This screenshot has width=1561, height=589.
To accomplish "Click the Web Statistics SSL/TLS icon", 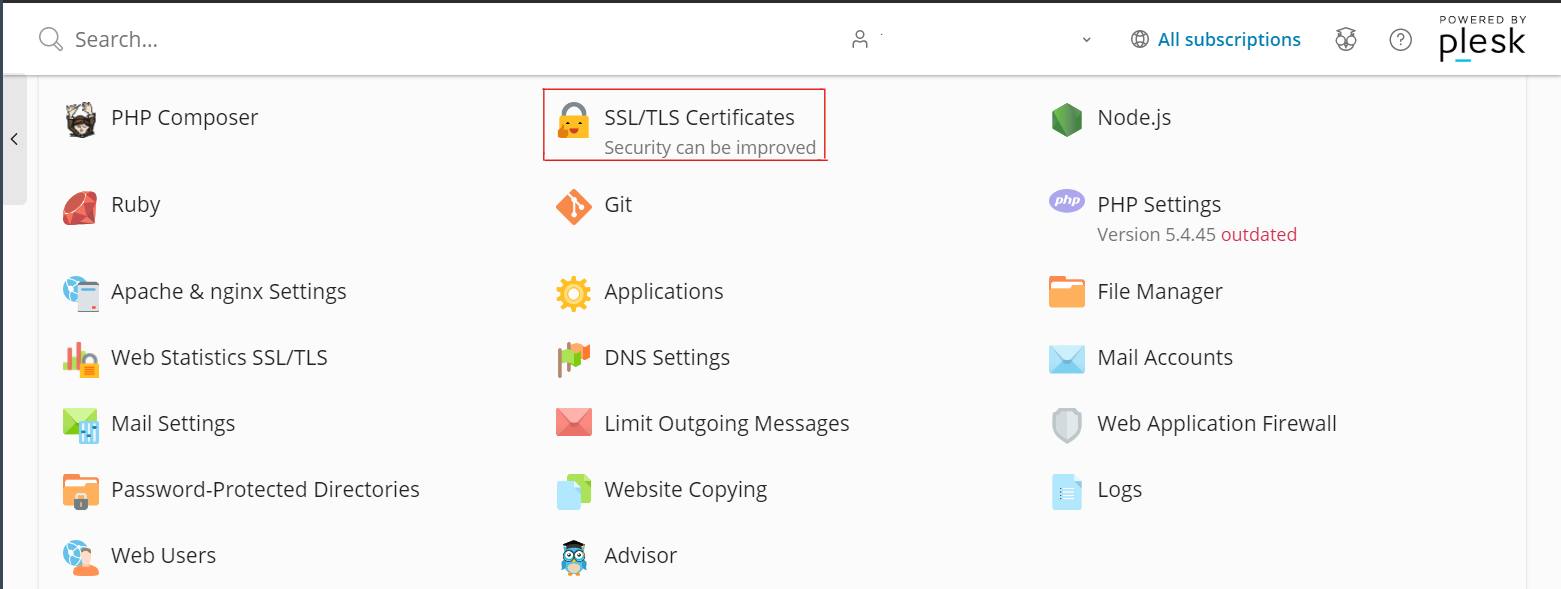I will [80, 359].
